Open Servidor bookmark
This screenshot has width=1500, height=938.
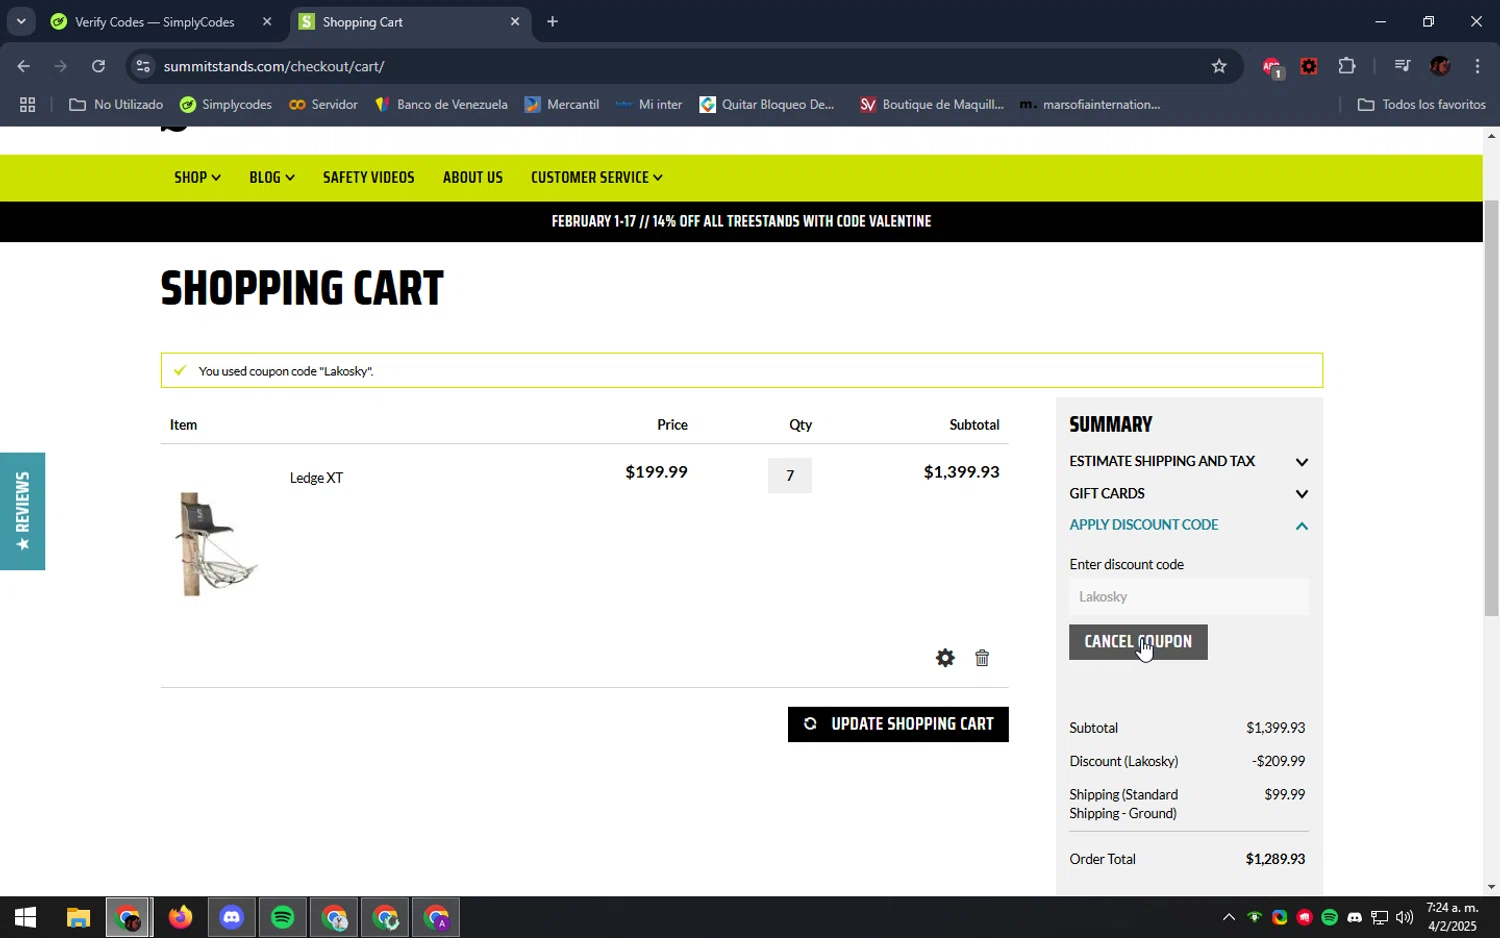(x=323, y=104)
